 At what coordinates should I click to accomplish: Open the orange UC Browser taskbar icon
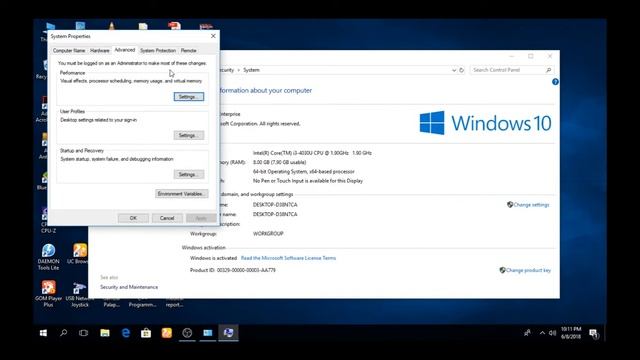click(167, 333)
